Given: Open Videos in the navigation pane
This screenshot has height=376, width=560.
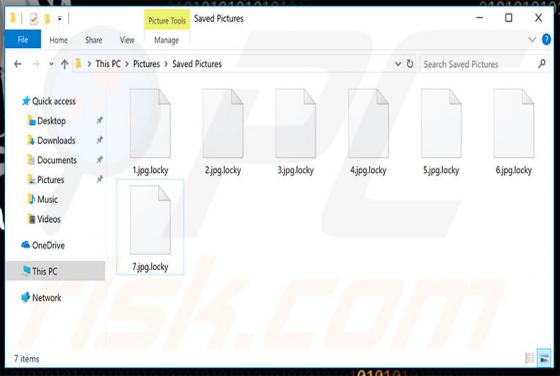Looking at the screenshot, I should point(44,219).
